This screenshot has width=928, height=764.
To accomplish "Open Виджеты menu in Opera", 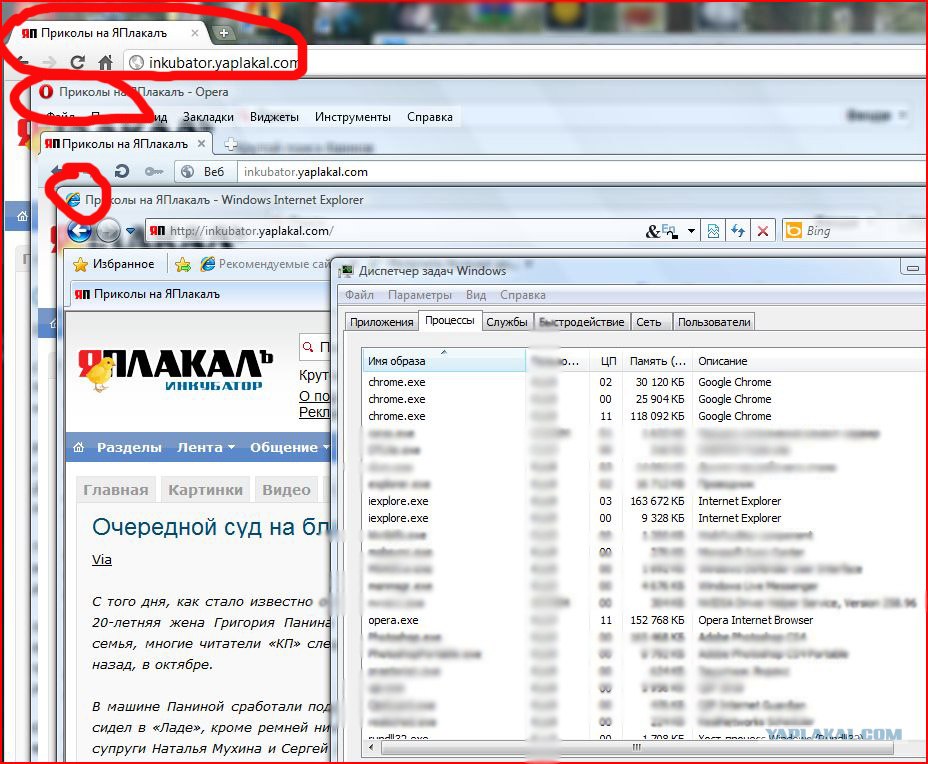I will tap(274, 117).
